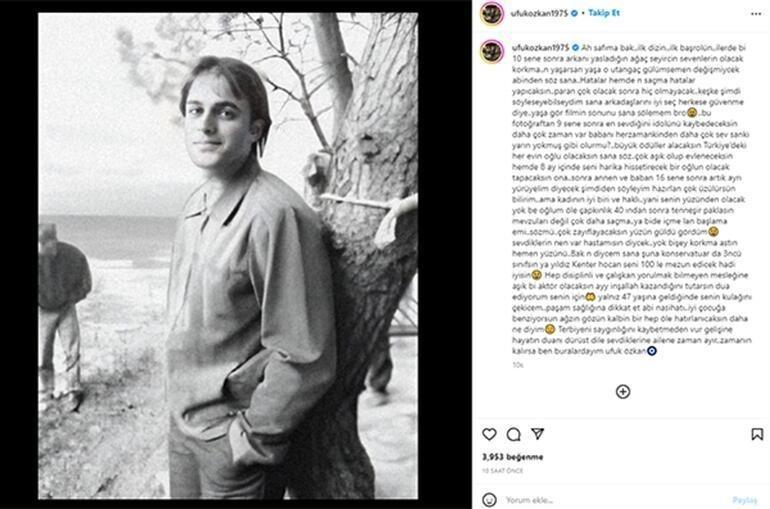Click the '10 SAAT ÖNCE' post timestamp
Viewport: 770px width, 509px height.
click(x=503, y=470)
